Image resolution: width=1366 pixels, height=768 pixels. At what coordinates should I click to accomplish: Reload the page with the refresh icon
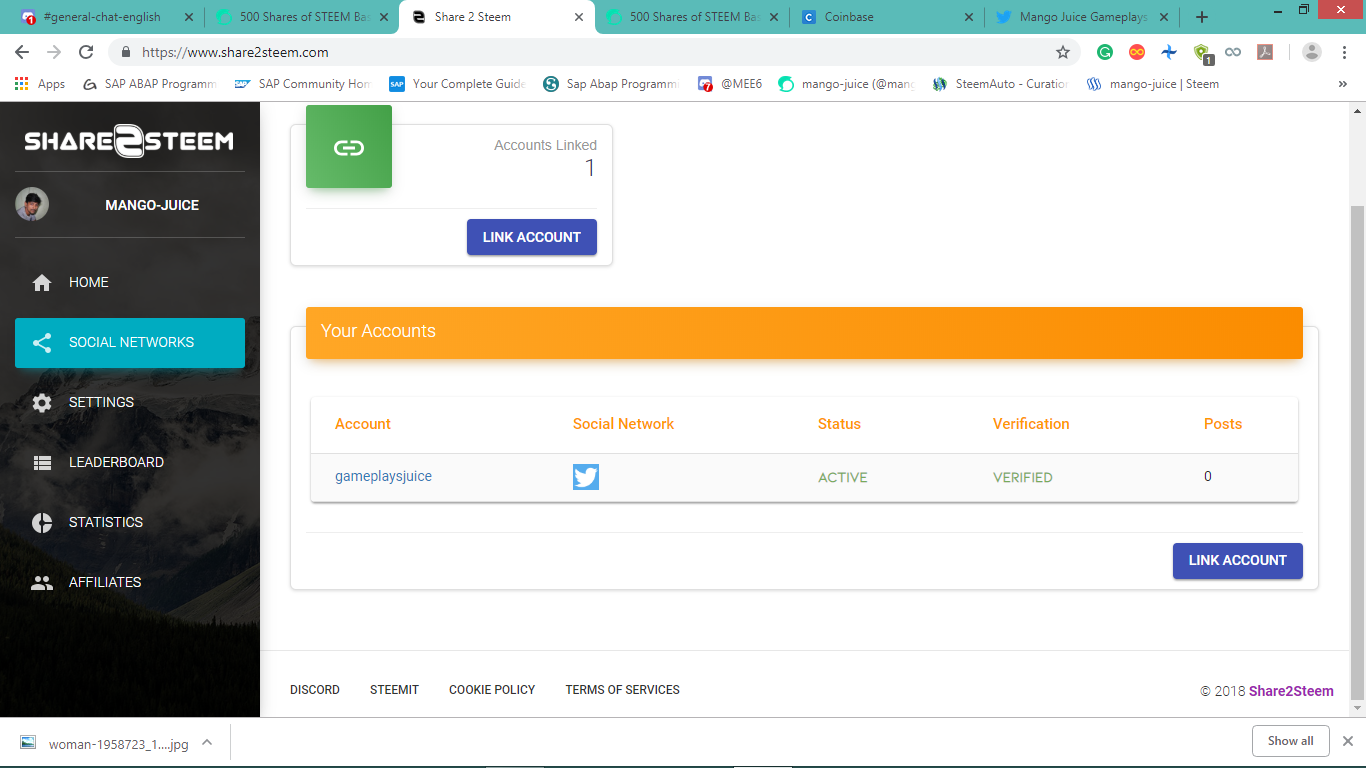[86, 52]
